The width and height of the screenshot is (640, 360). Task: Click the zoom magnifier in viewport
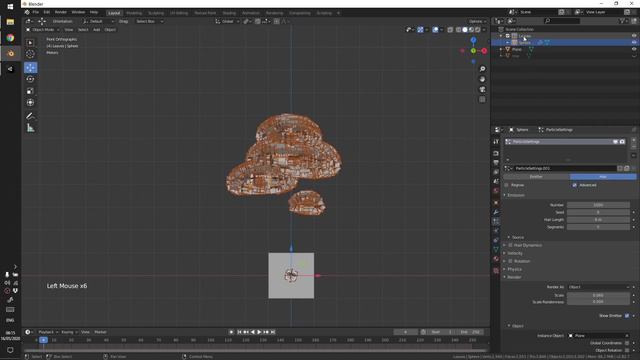(482, 69)
